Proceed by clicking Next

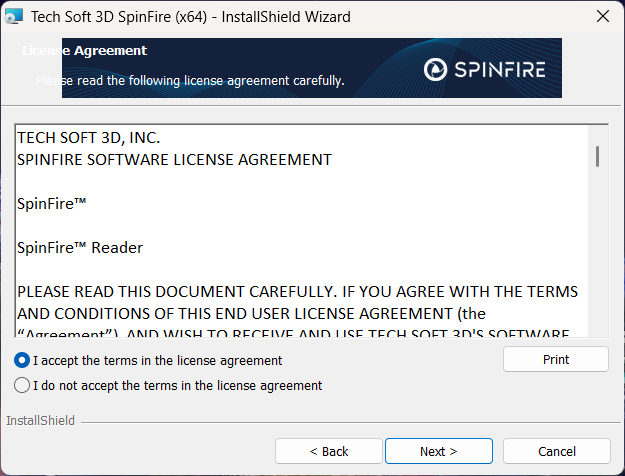coord(438,451)
